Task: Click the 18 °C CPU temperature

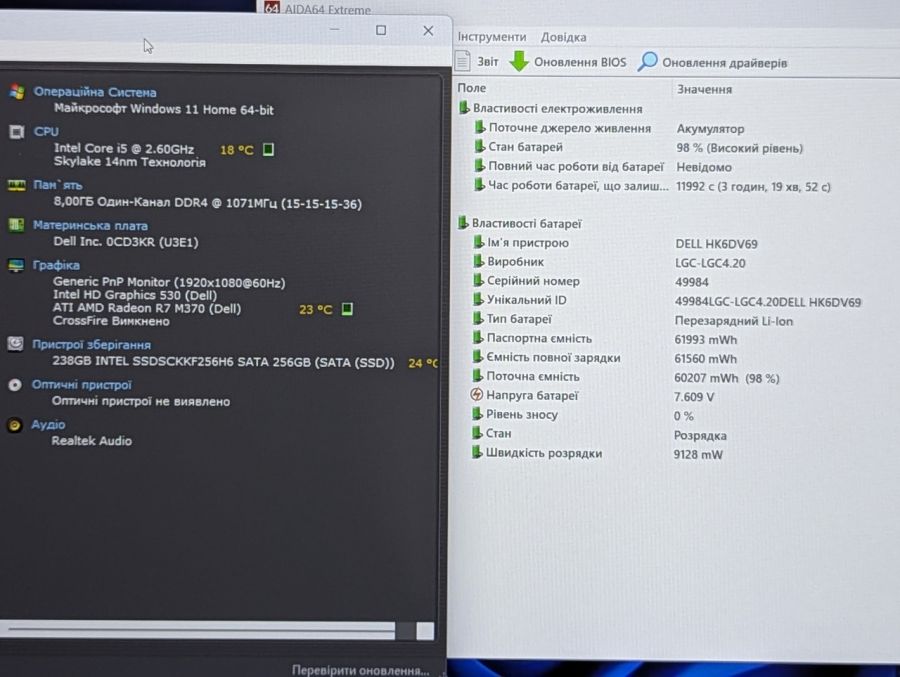Action: (236, 150)
